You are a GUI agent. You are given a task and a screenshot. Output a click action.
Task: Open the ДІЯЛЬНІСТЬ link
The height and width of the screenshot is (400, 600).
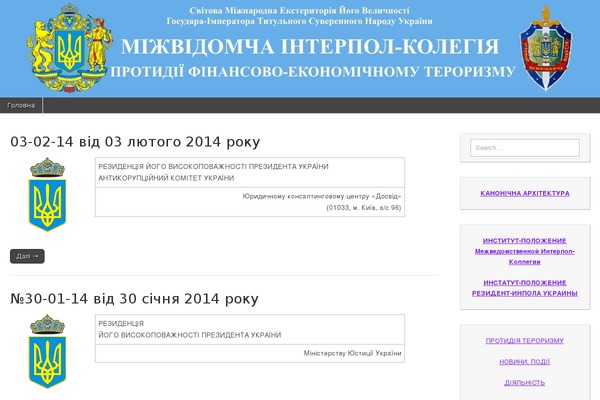(525, 383)
